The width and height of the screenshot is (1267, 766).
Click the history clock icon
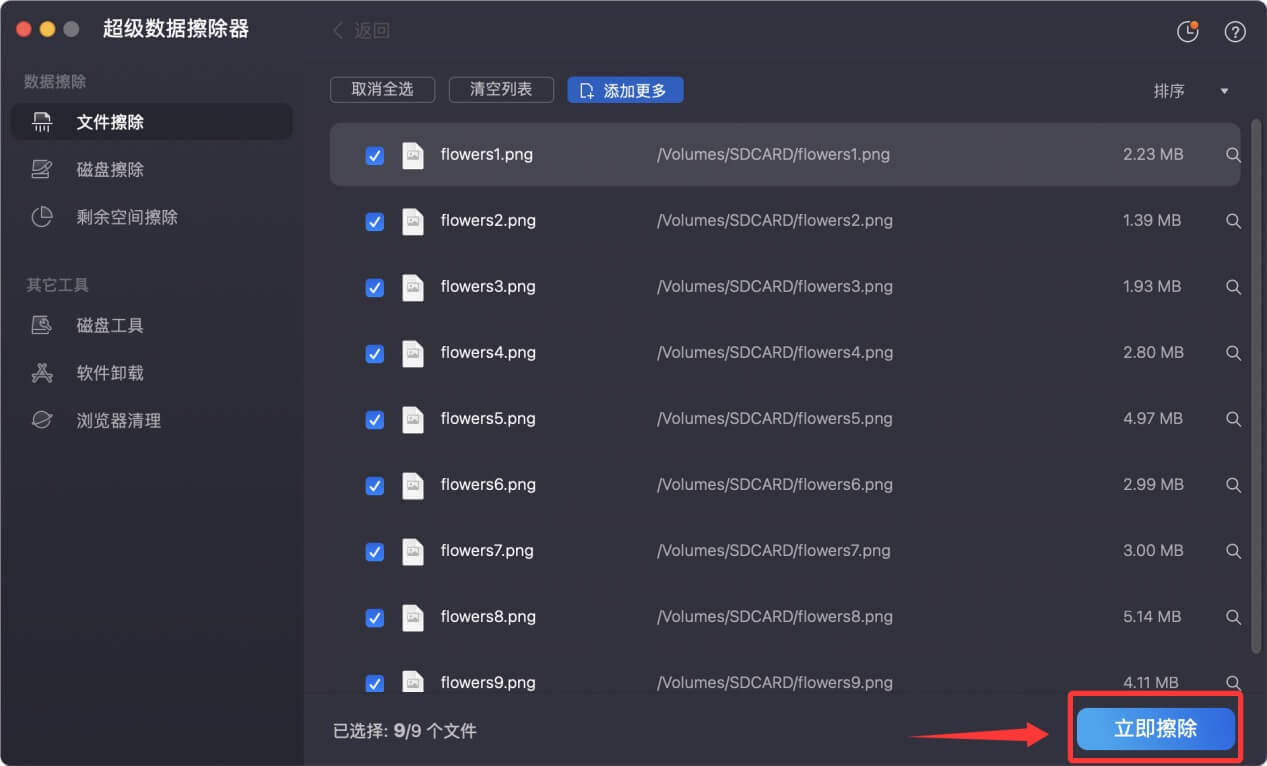[1187, 31]
